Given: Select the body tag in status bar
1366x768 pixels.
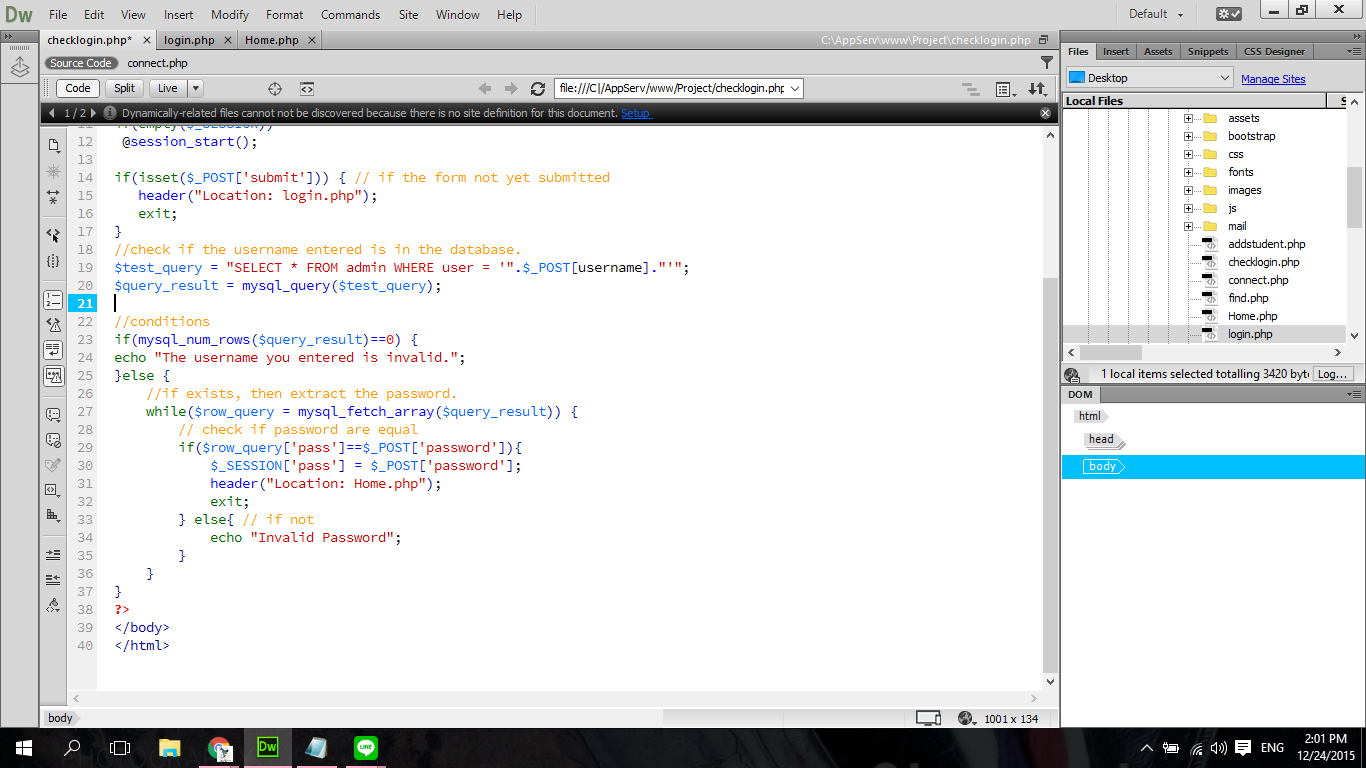Looking at the screenshot, I should pos(60,718).
